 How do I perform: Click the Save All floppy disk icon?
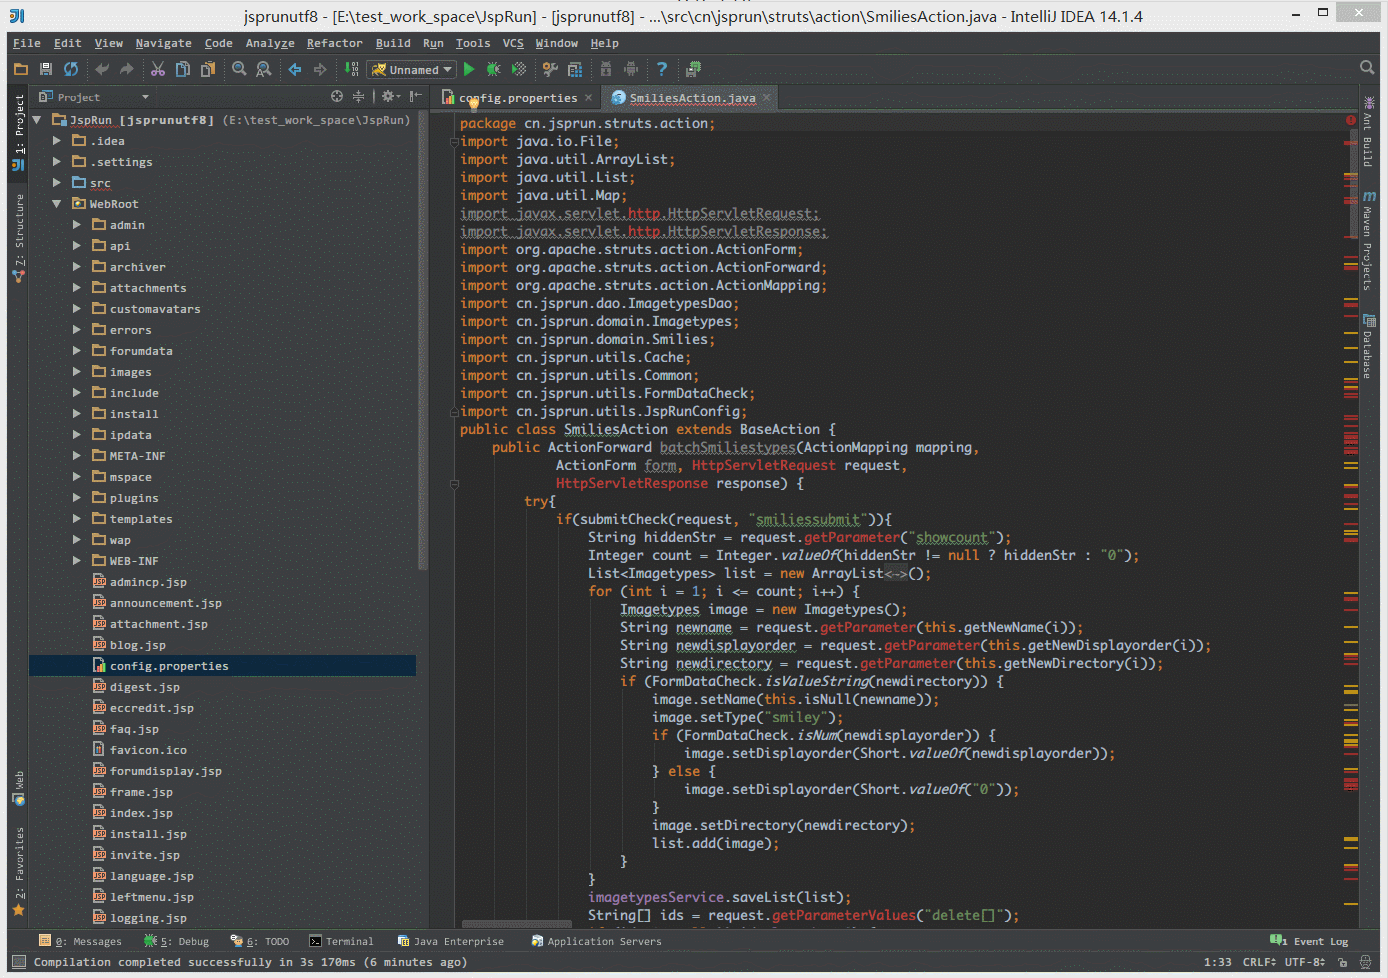click(46, 69)
